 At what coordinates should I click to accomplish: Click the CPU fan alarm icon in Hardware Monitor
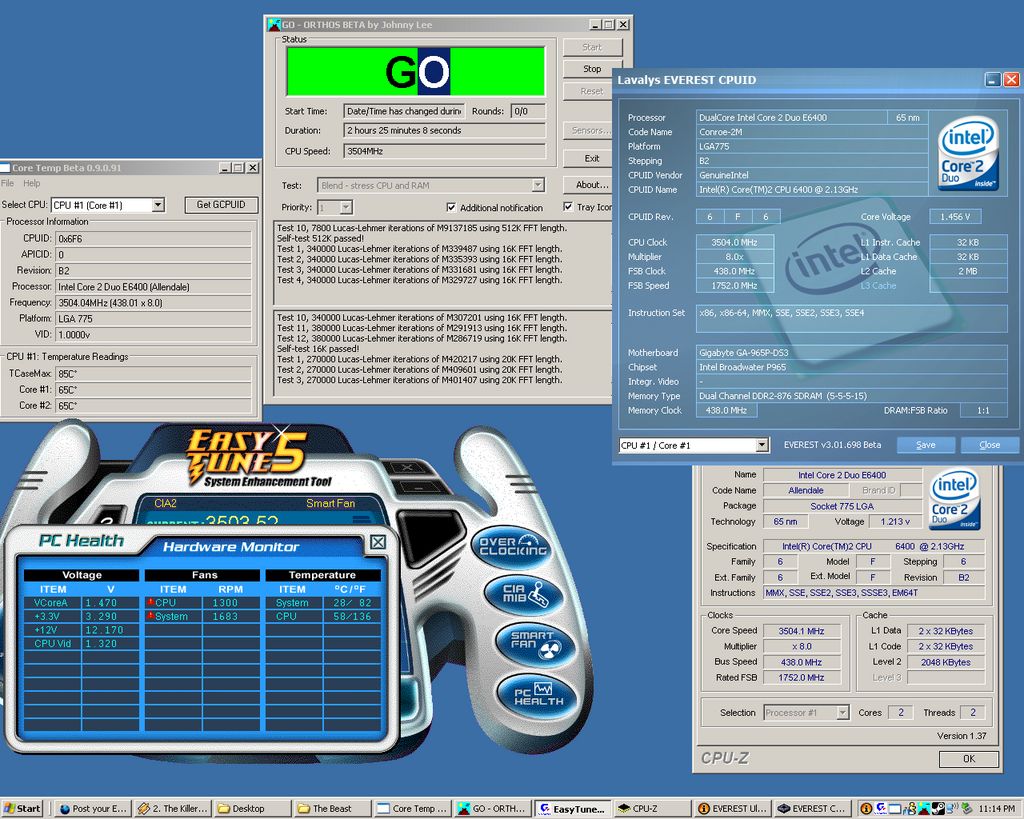click(x=150, y=602)
